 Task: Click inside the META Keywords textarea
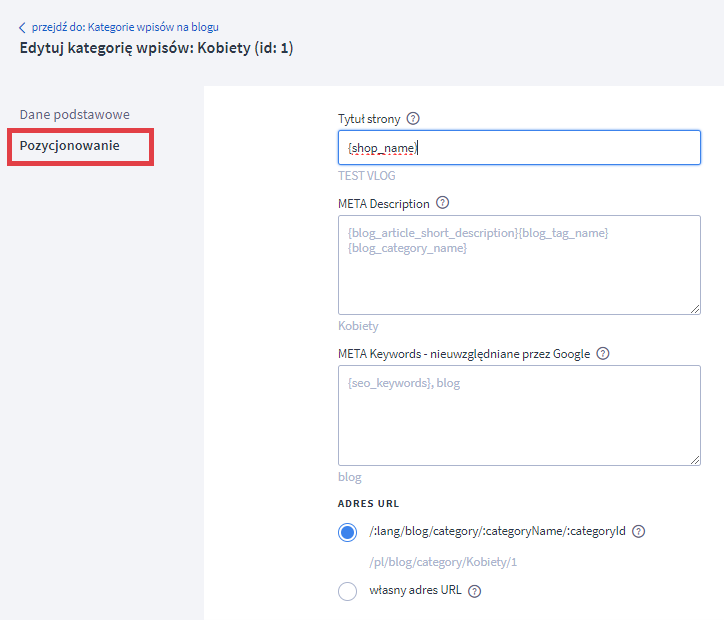(519, 415)
